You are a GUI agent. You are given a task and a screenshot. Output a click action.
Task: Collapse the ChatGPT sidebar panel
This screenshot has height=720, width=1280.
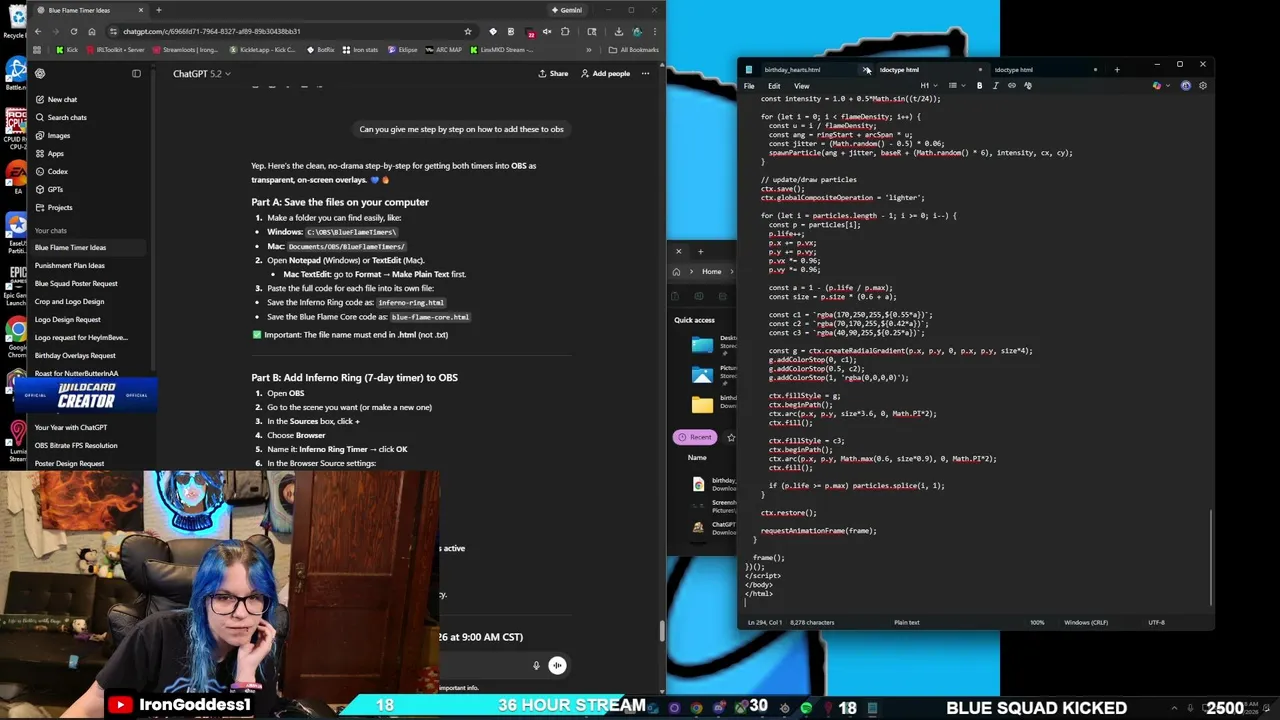136,73
